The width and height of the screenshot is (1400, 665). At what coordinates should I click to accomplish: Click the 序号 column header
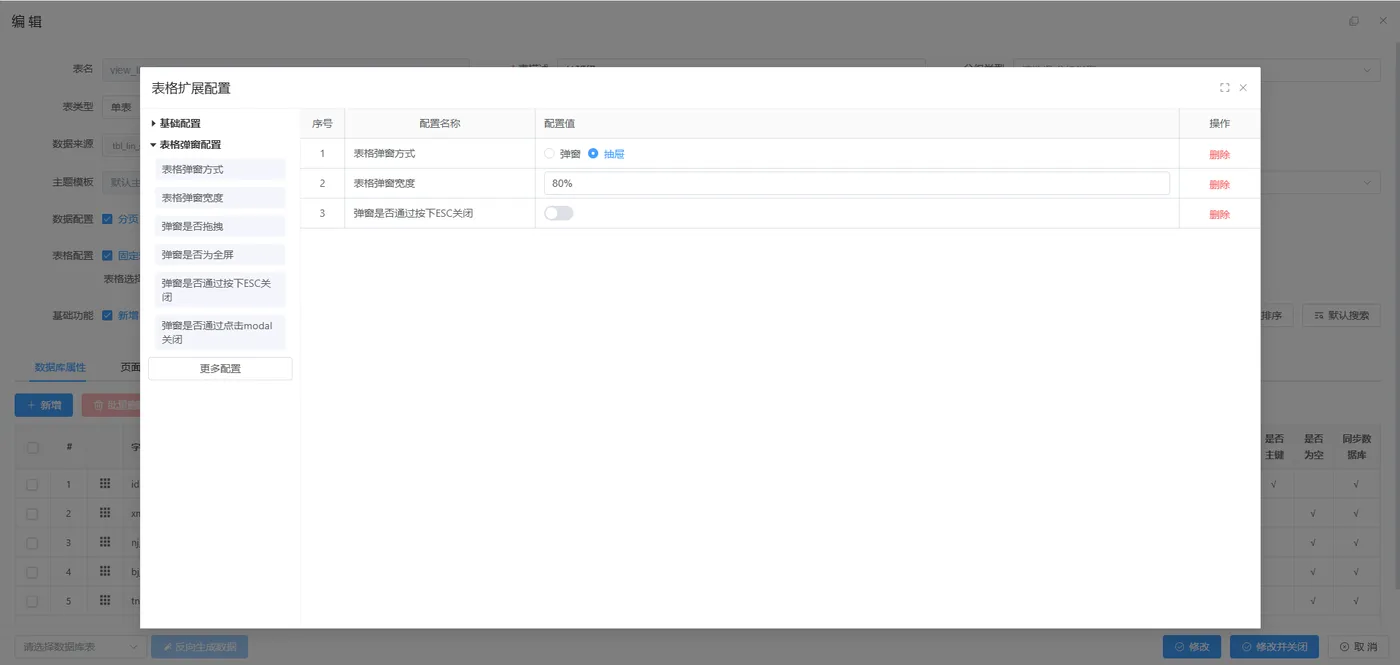click(x=322, y=123)
